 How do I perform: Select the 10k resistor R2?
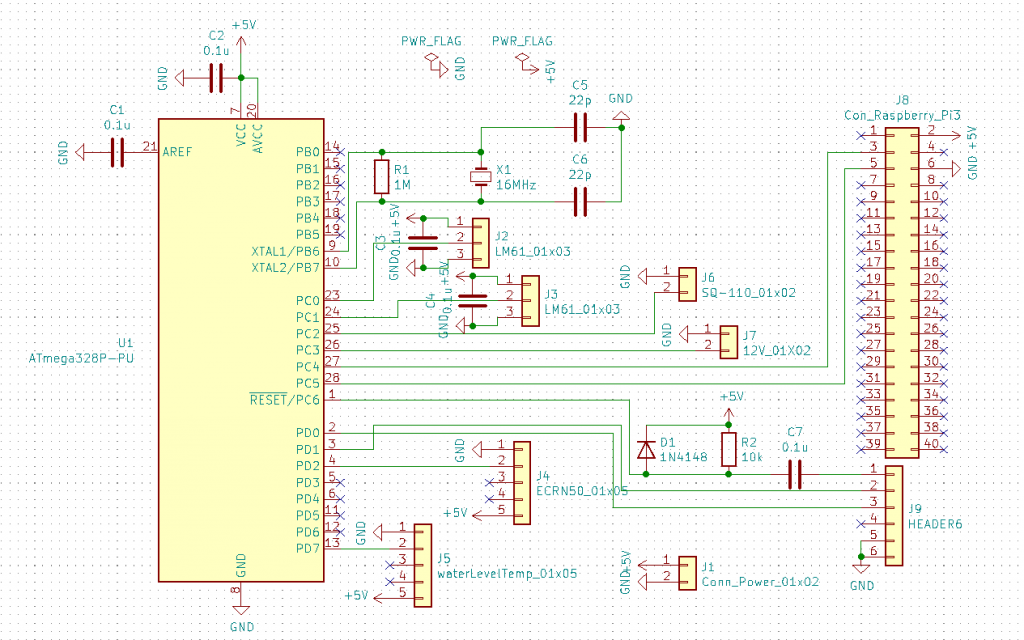coord(729,446)
